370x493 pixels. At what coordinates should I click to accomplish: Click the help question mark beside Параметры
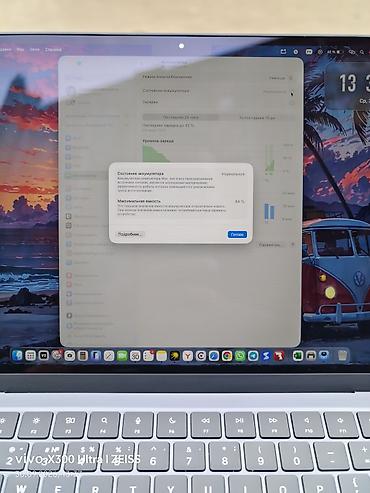[x=292, y=245]
